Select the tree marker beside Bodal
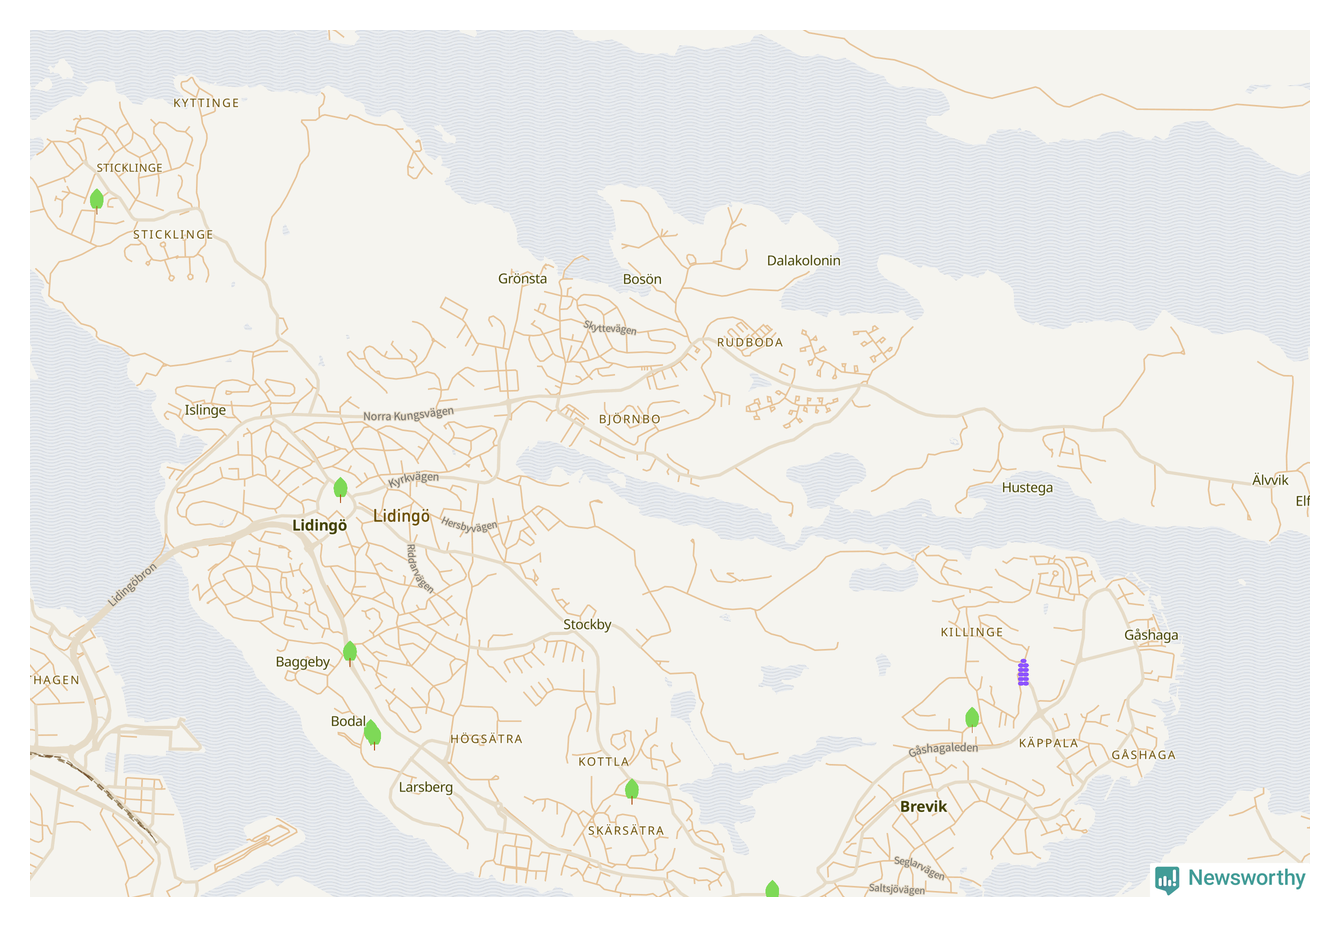Image resolution: width=1340 pixels, height=927 pixels. click(372, 734)
